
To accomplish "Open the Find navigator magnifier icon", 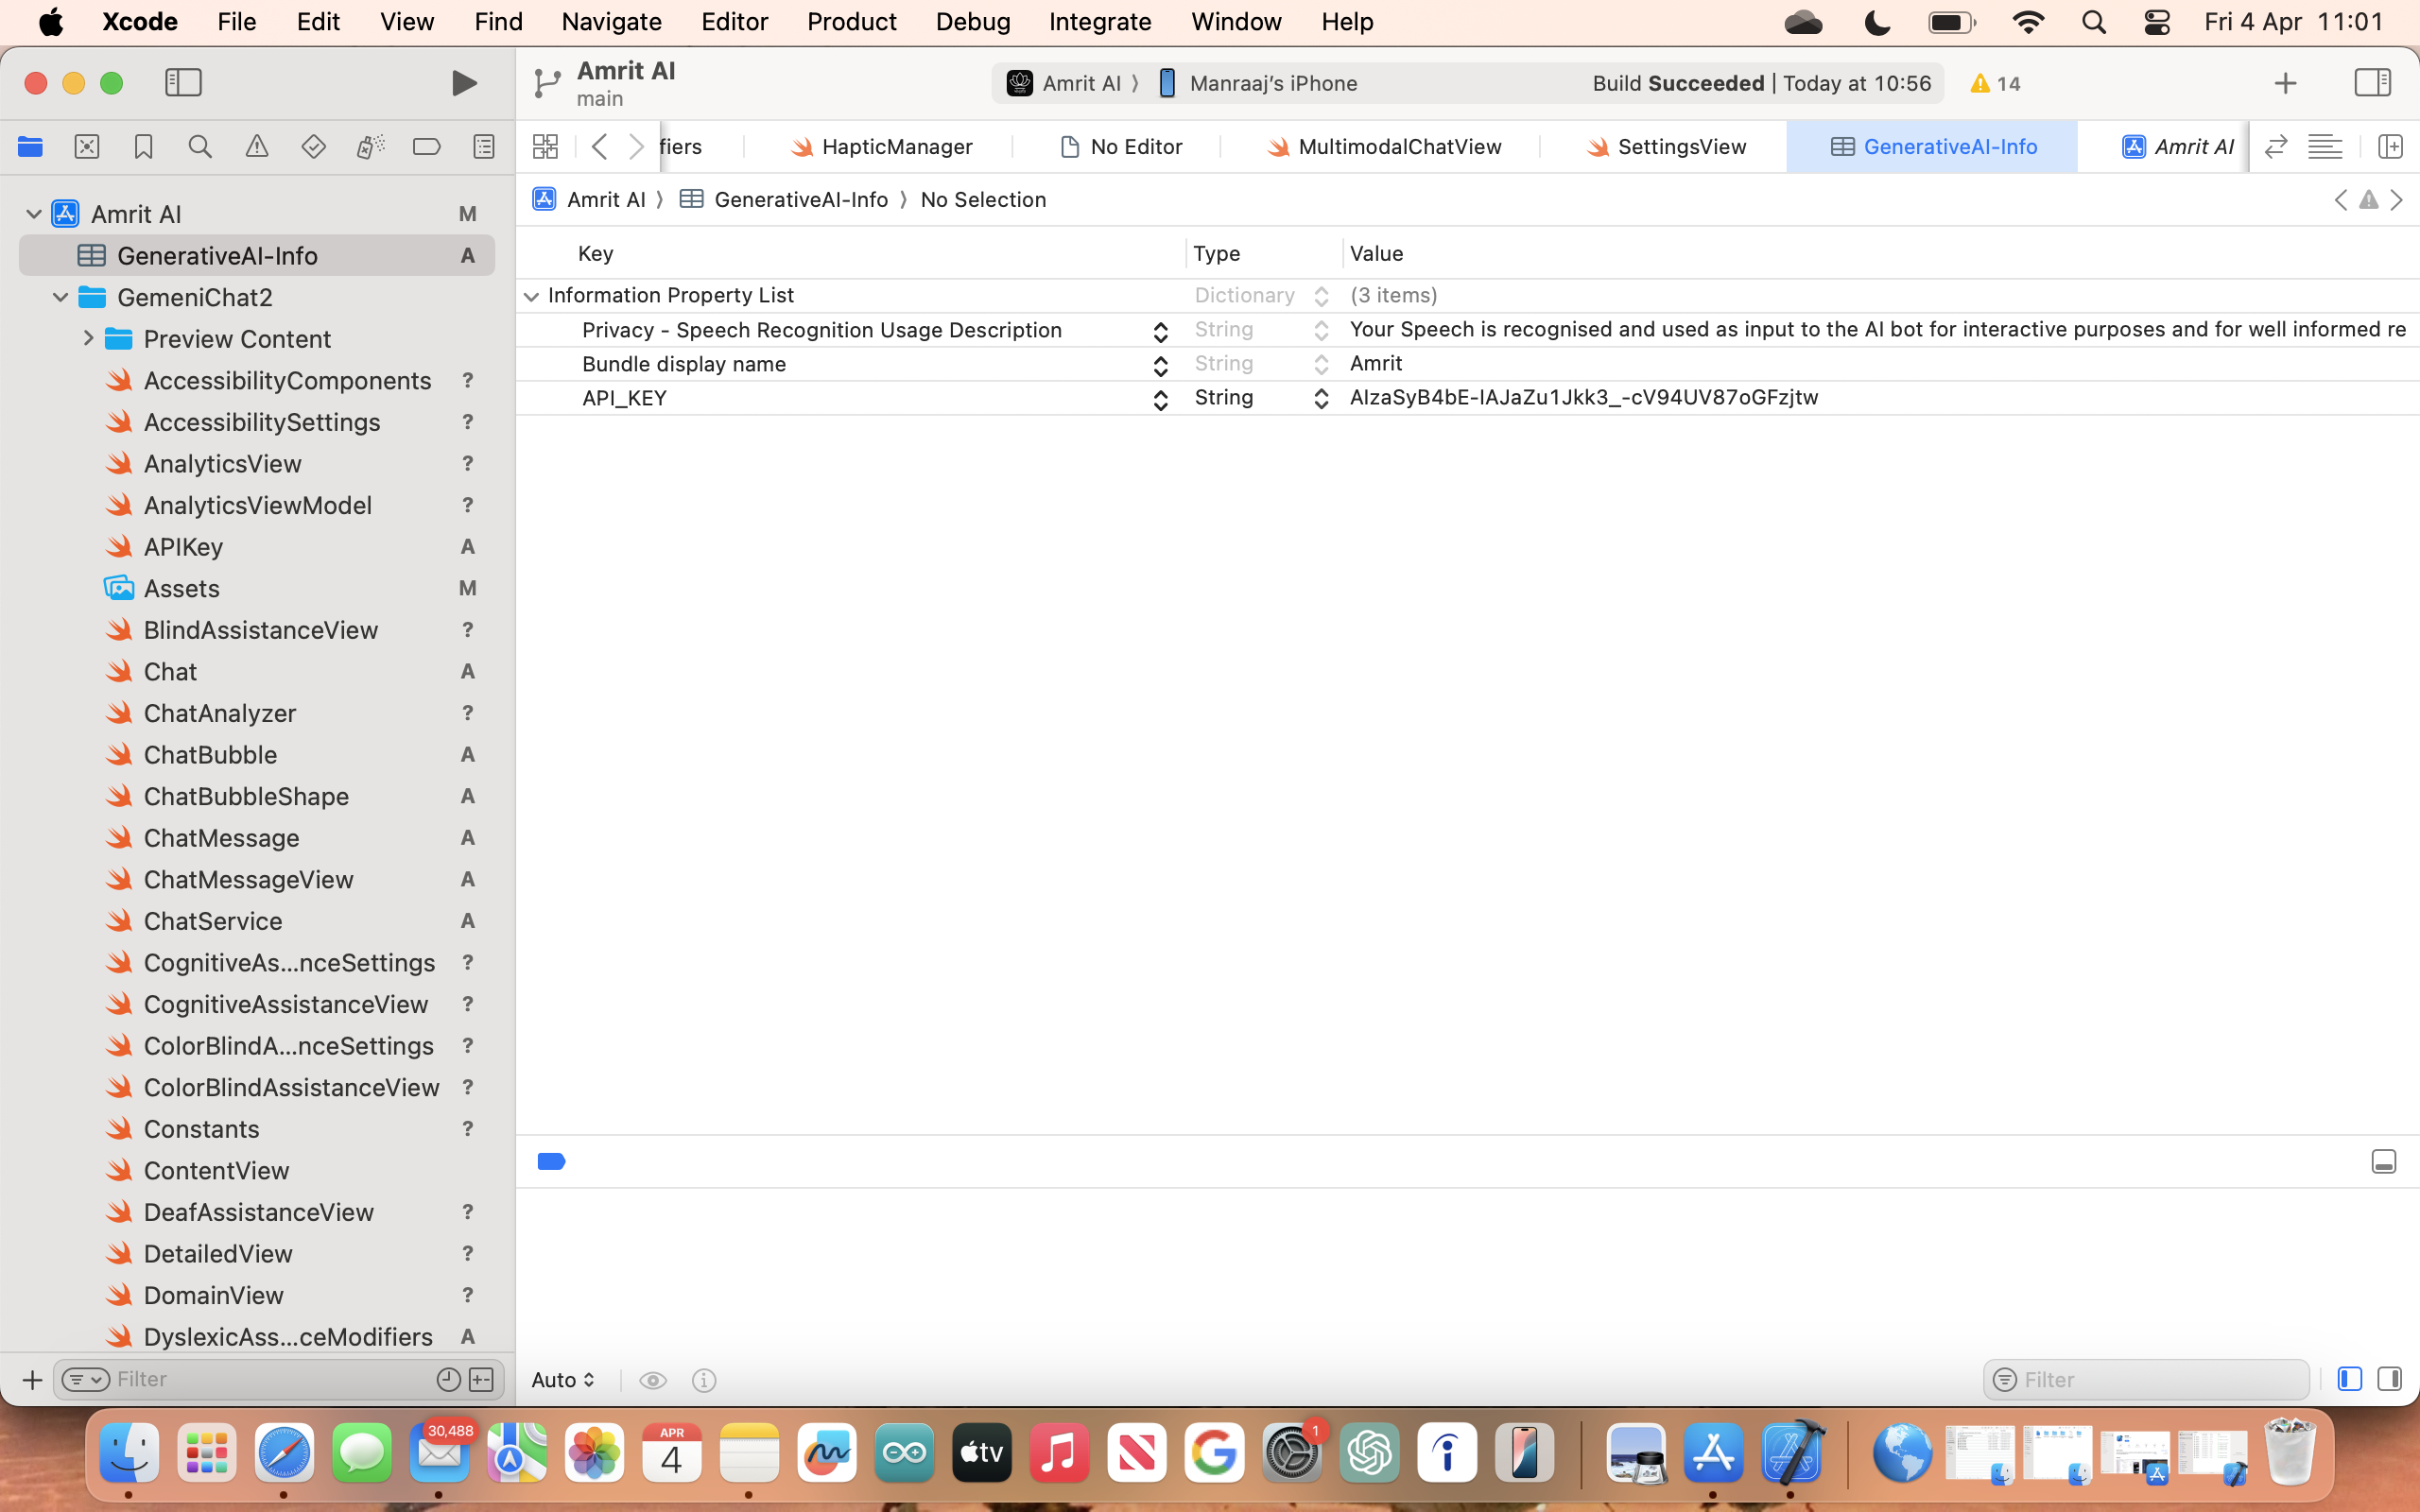I will pos(200,147).
